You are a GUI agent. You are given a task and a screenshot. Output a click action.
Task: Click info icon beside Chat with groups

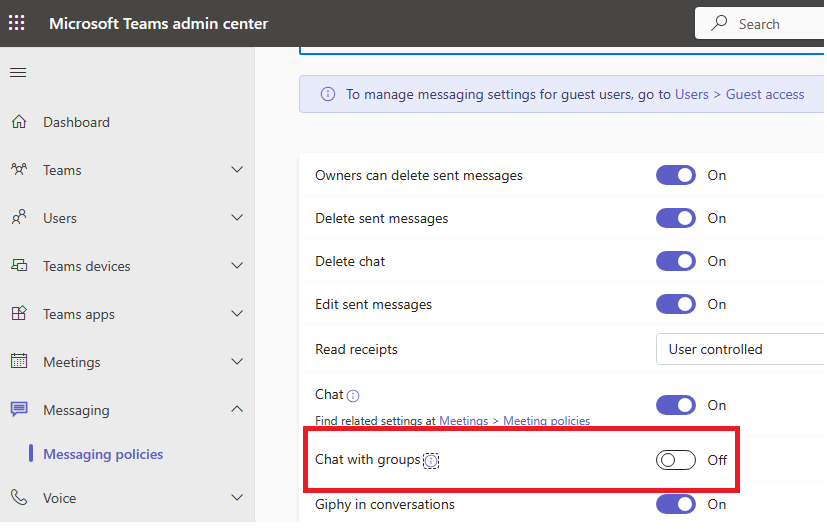(431, 461)
